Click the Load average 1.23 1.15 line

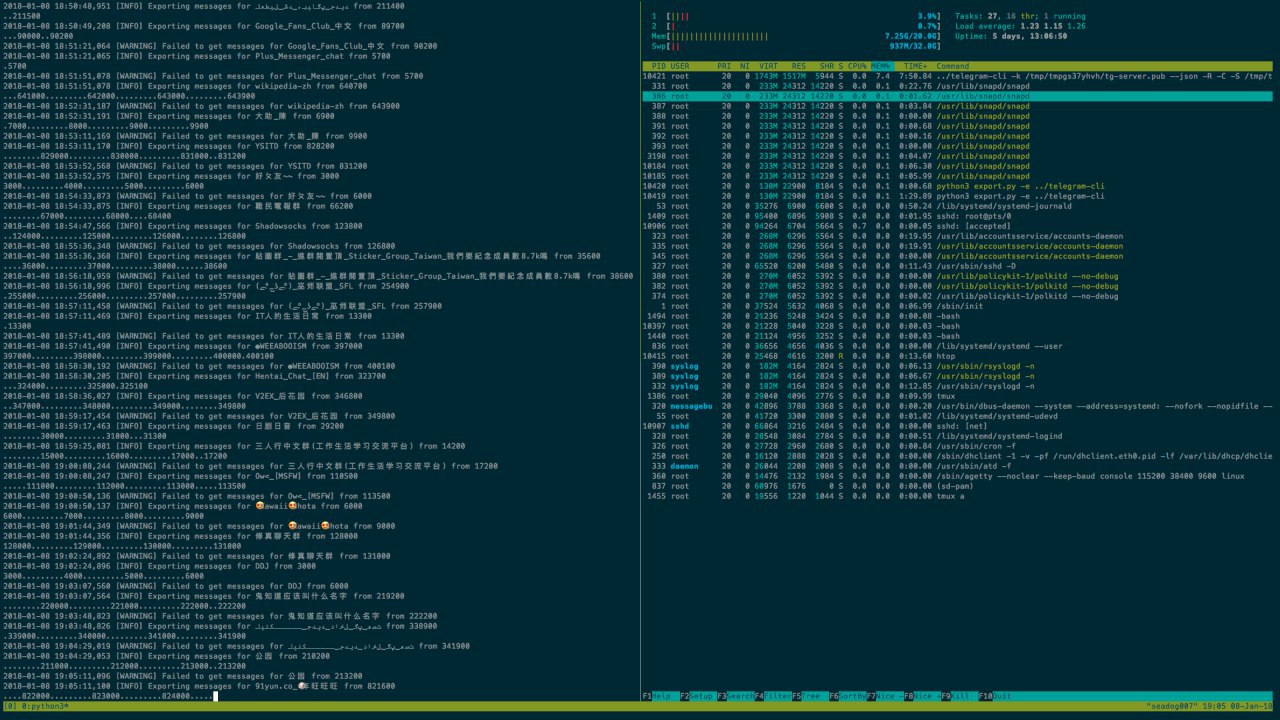pos(1020,26)
